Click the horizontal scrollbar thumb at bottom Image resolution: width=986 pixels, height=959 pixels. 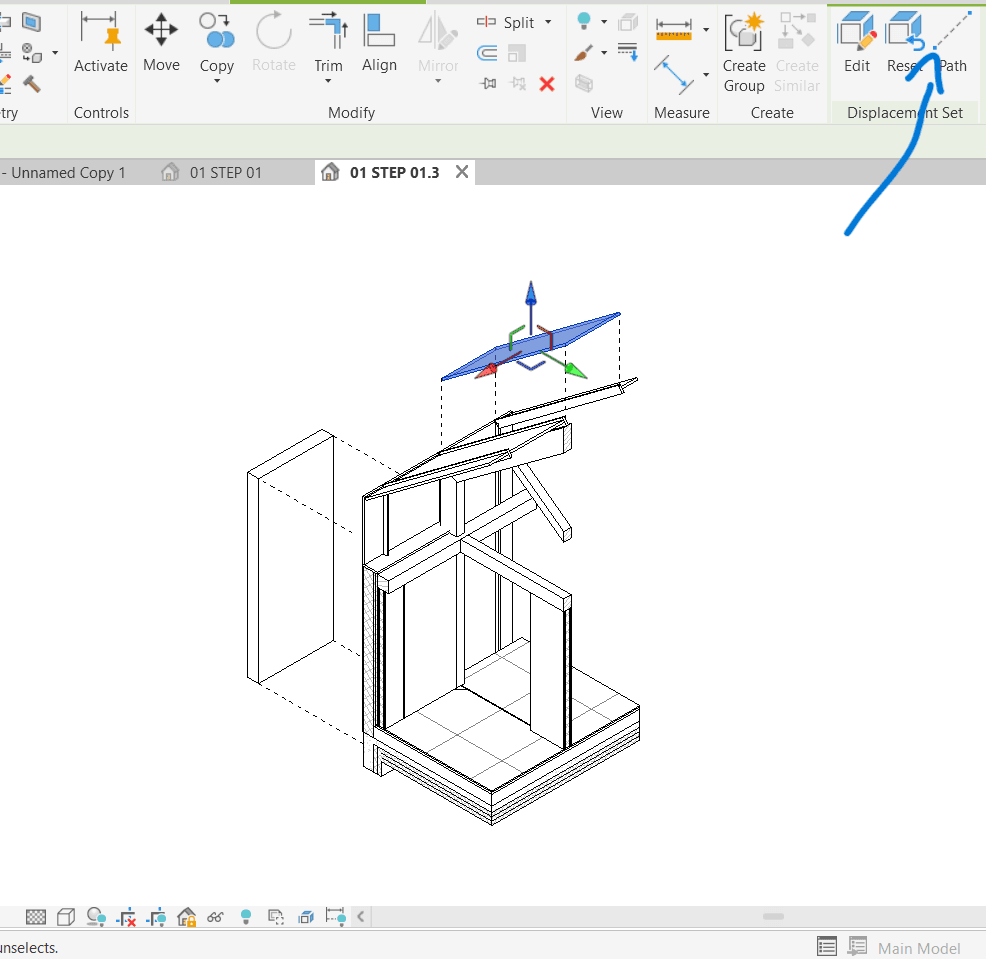click(773, 917)
